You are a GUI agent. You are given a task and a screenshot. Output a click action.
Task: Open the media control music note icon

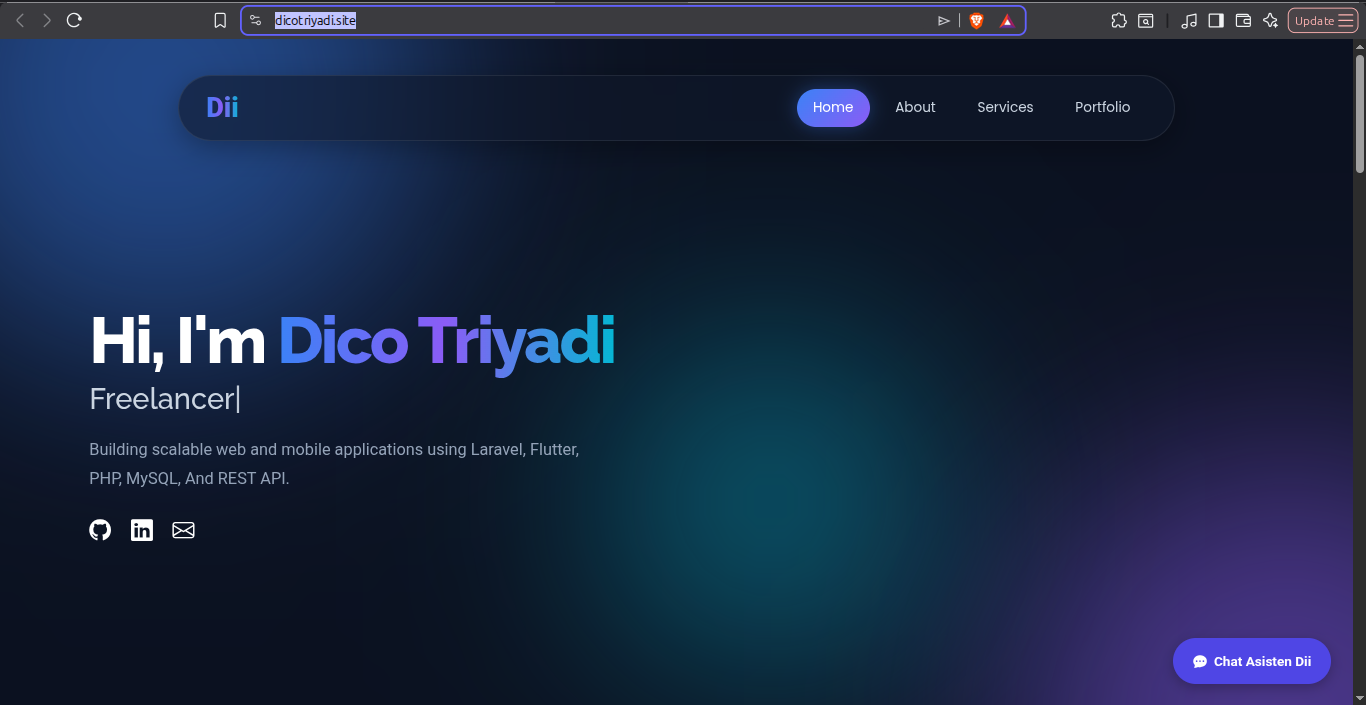point(1189,20)
